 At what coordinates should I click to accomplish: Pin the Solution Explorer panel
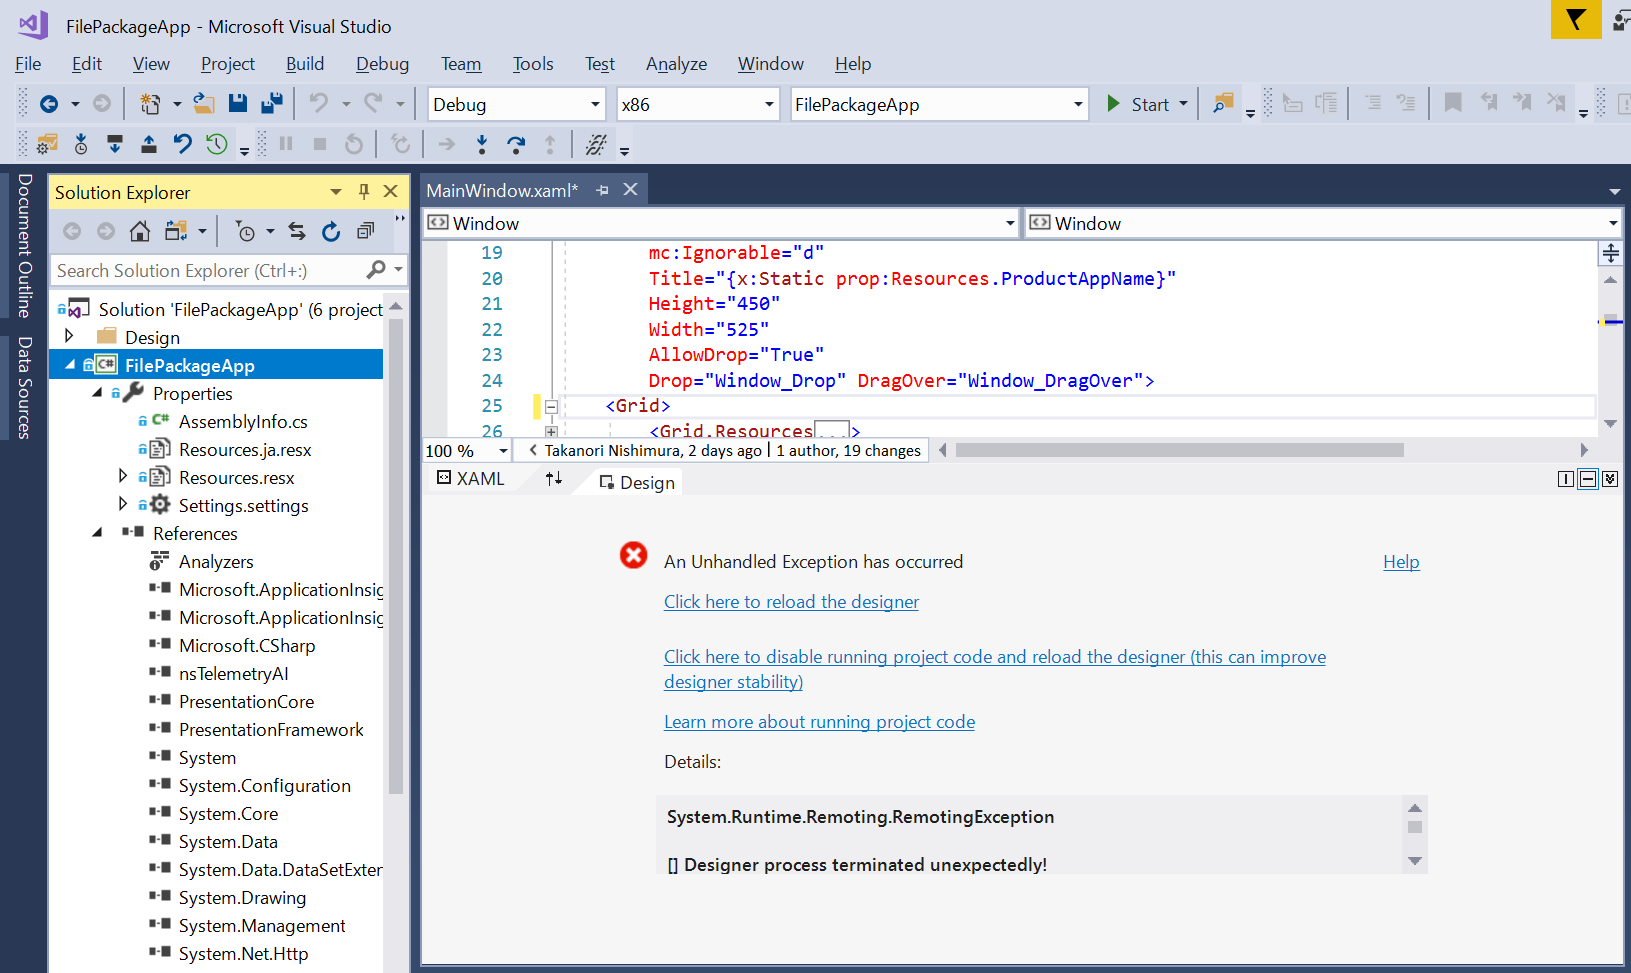[x=363, y=190]
